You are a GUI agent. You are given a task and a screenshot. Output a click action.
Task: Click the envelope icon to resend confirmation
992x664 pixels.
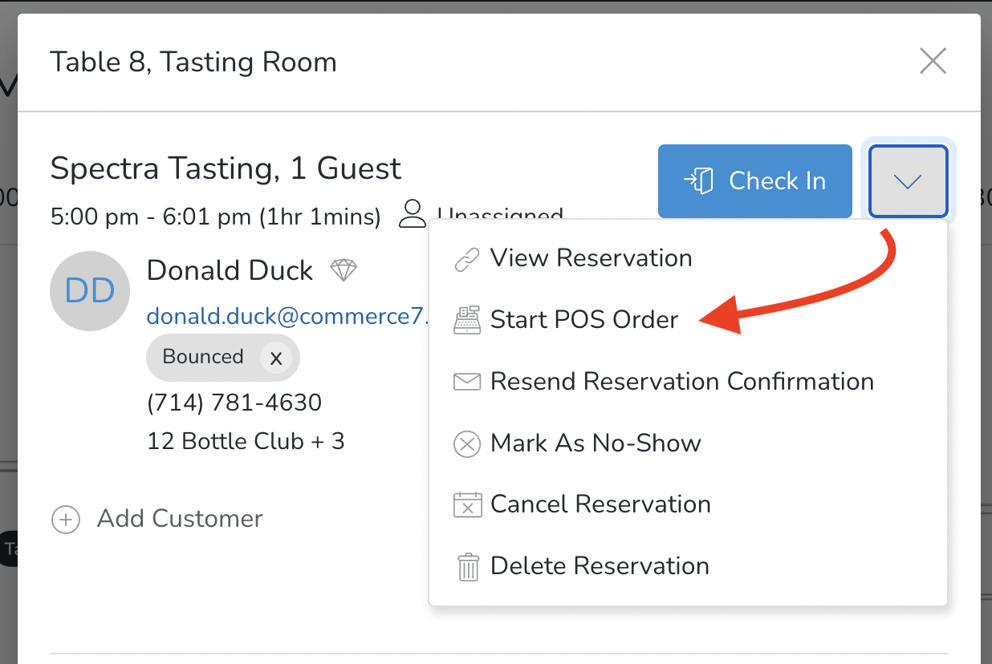coord(467,382)
